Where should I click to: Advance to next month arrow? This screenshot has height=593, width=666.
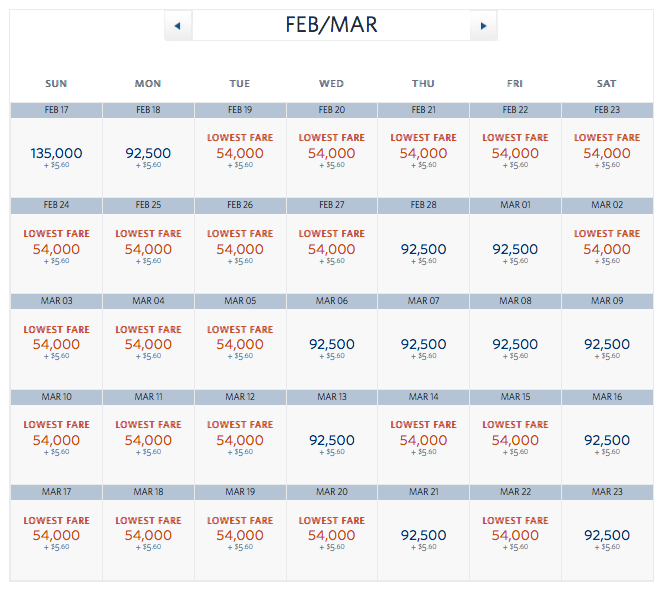484,26
